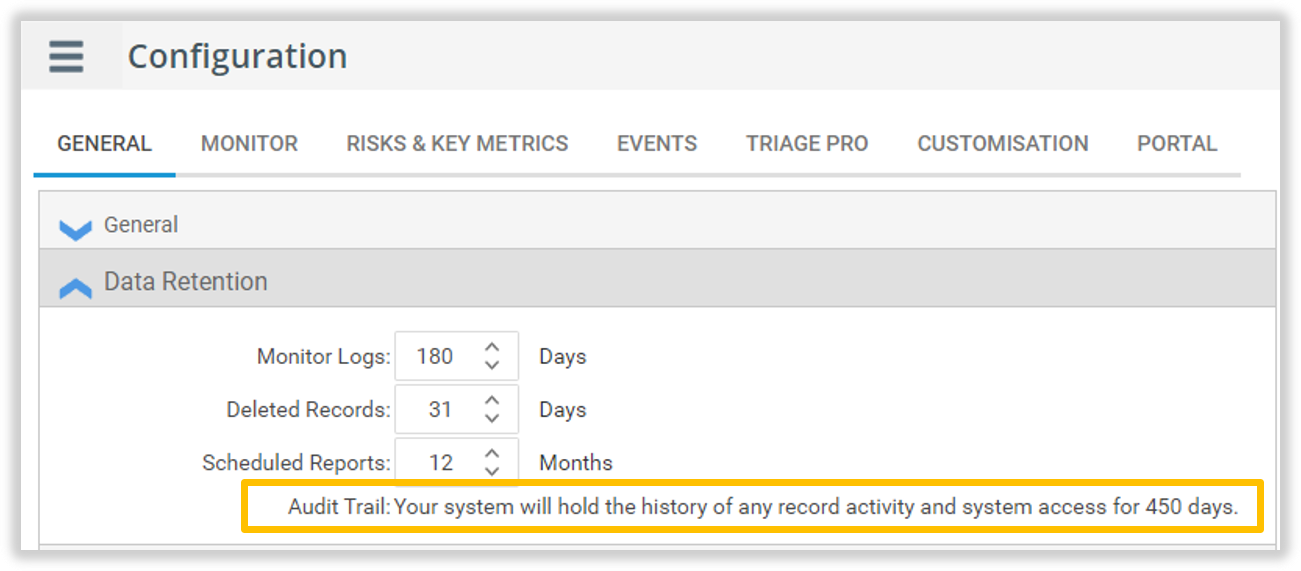Click the Data Retention section header
Viewport: 1301px width, 571px height.
186,282
